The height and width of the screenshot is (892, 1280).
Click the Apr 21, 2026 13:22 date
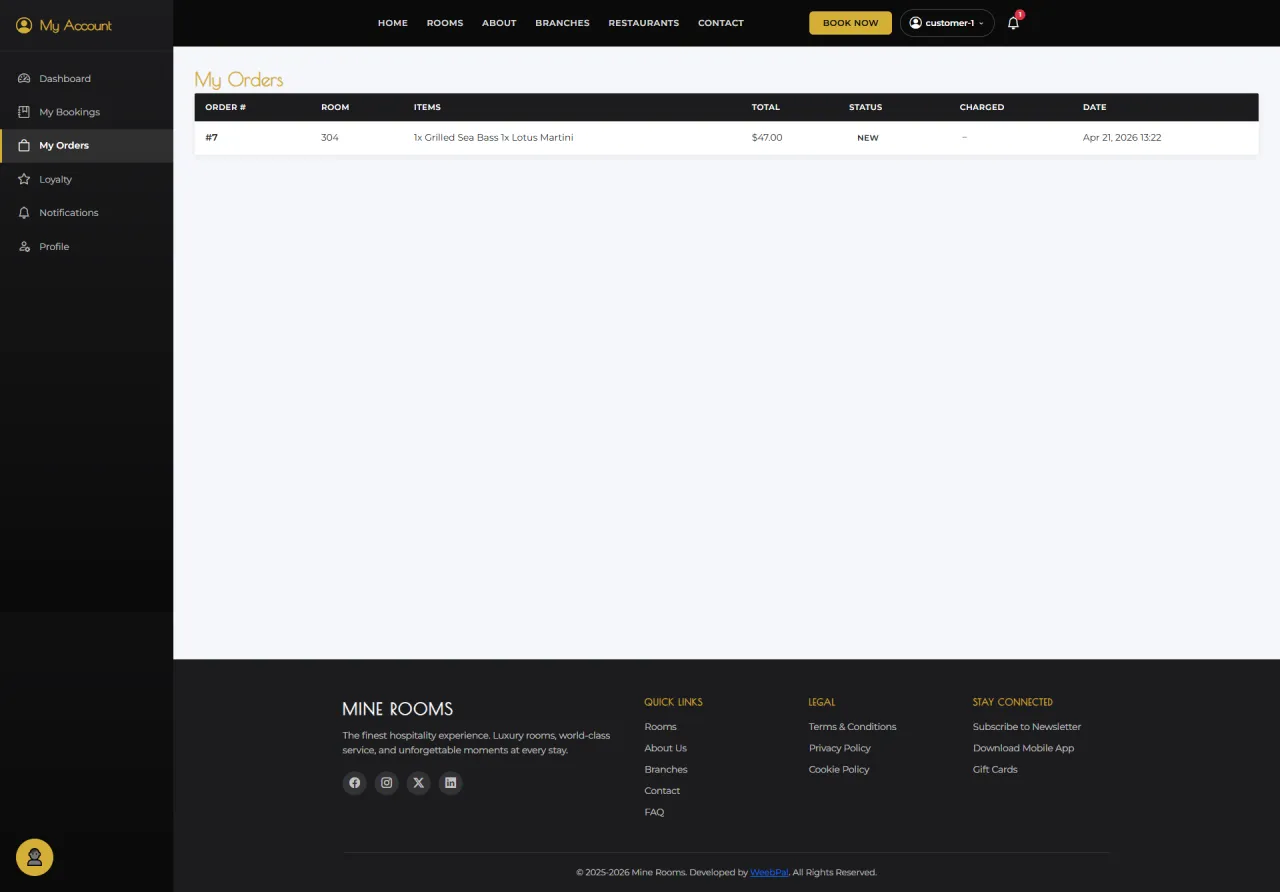tap(1122, 138)
